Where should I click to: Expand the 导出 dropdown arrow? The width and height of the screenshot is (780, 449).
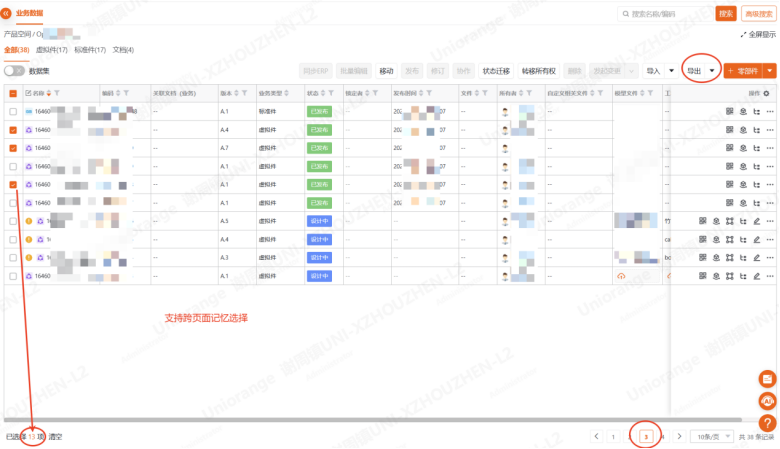pos(712,71)
